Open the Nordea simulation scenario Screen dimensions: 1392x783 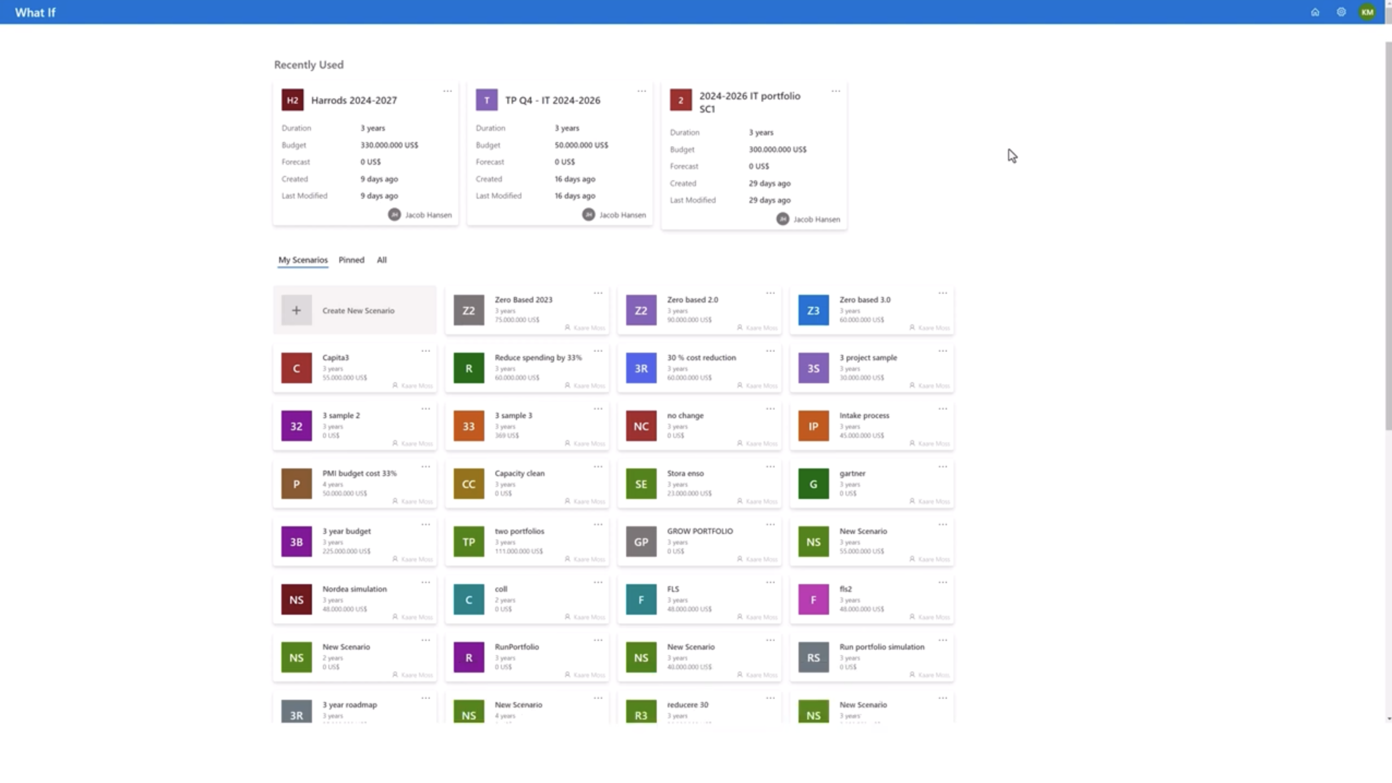354,589
